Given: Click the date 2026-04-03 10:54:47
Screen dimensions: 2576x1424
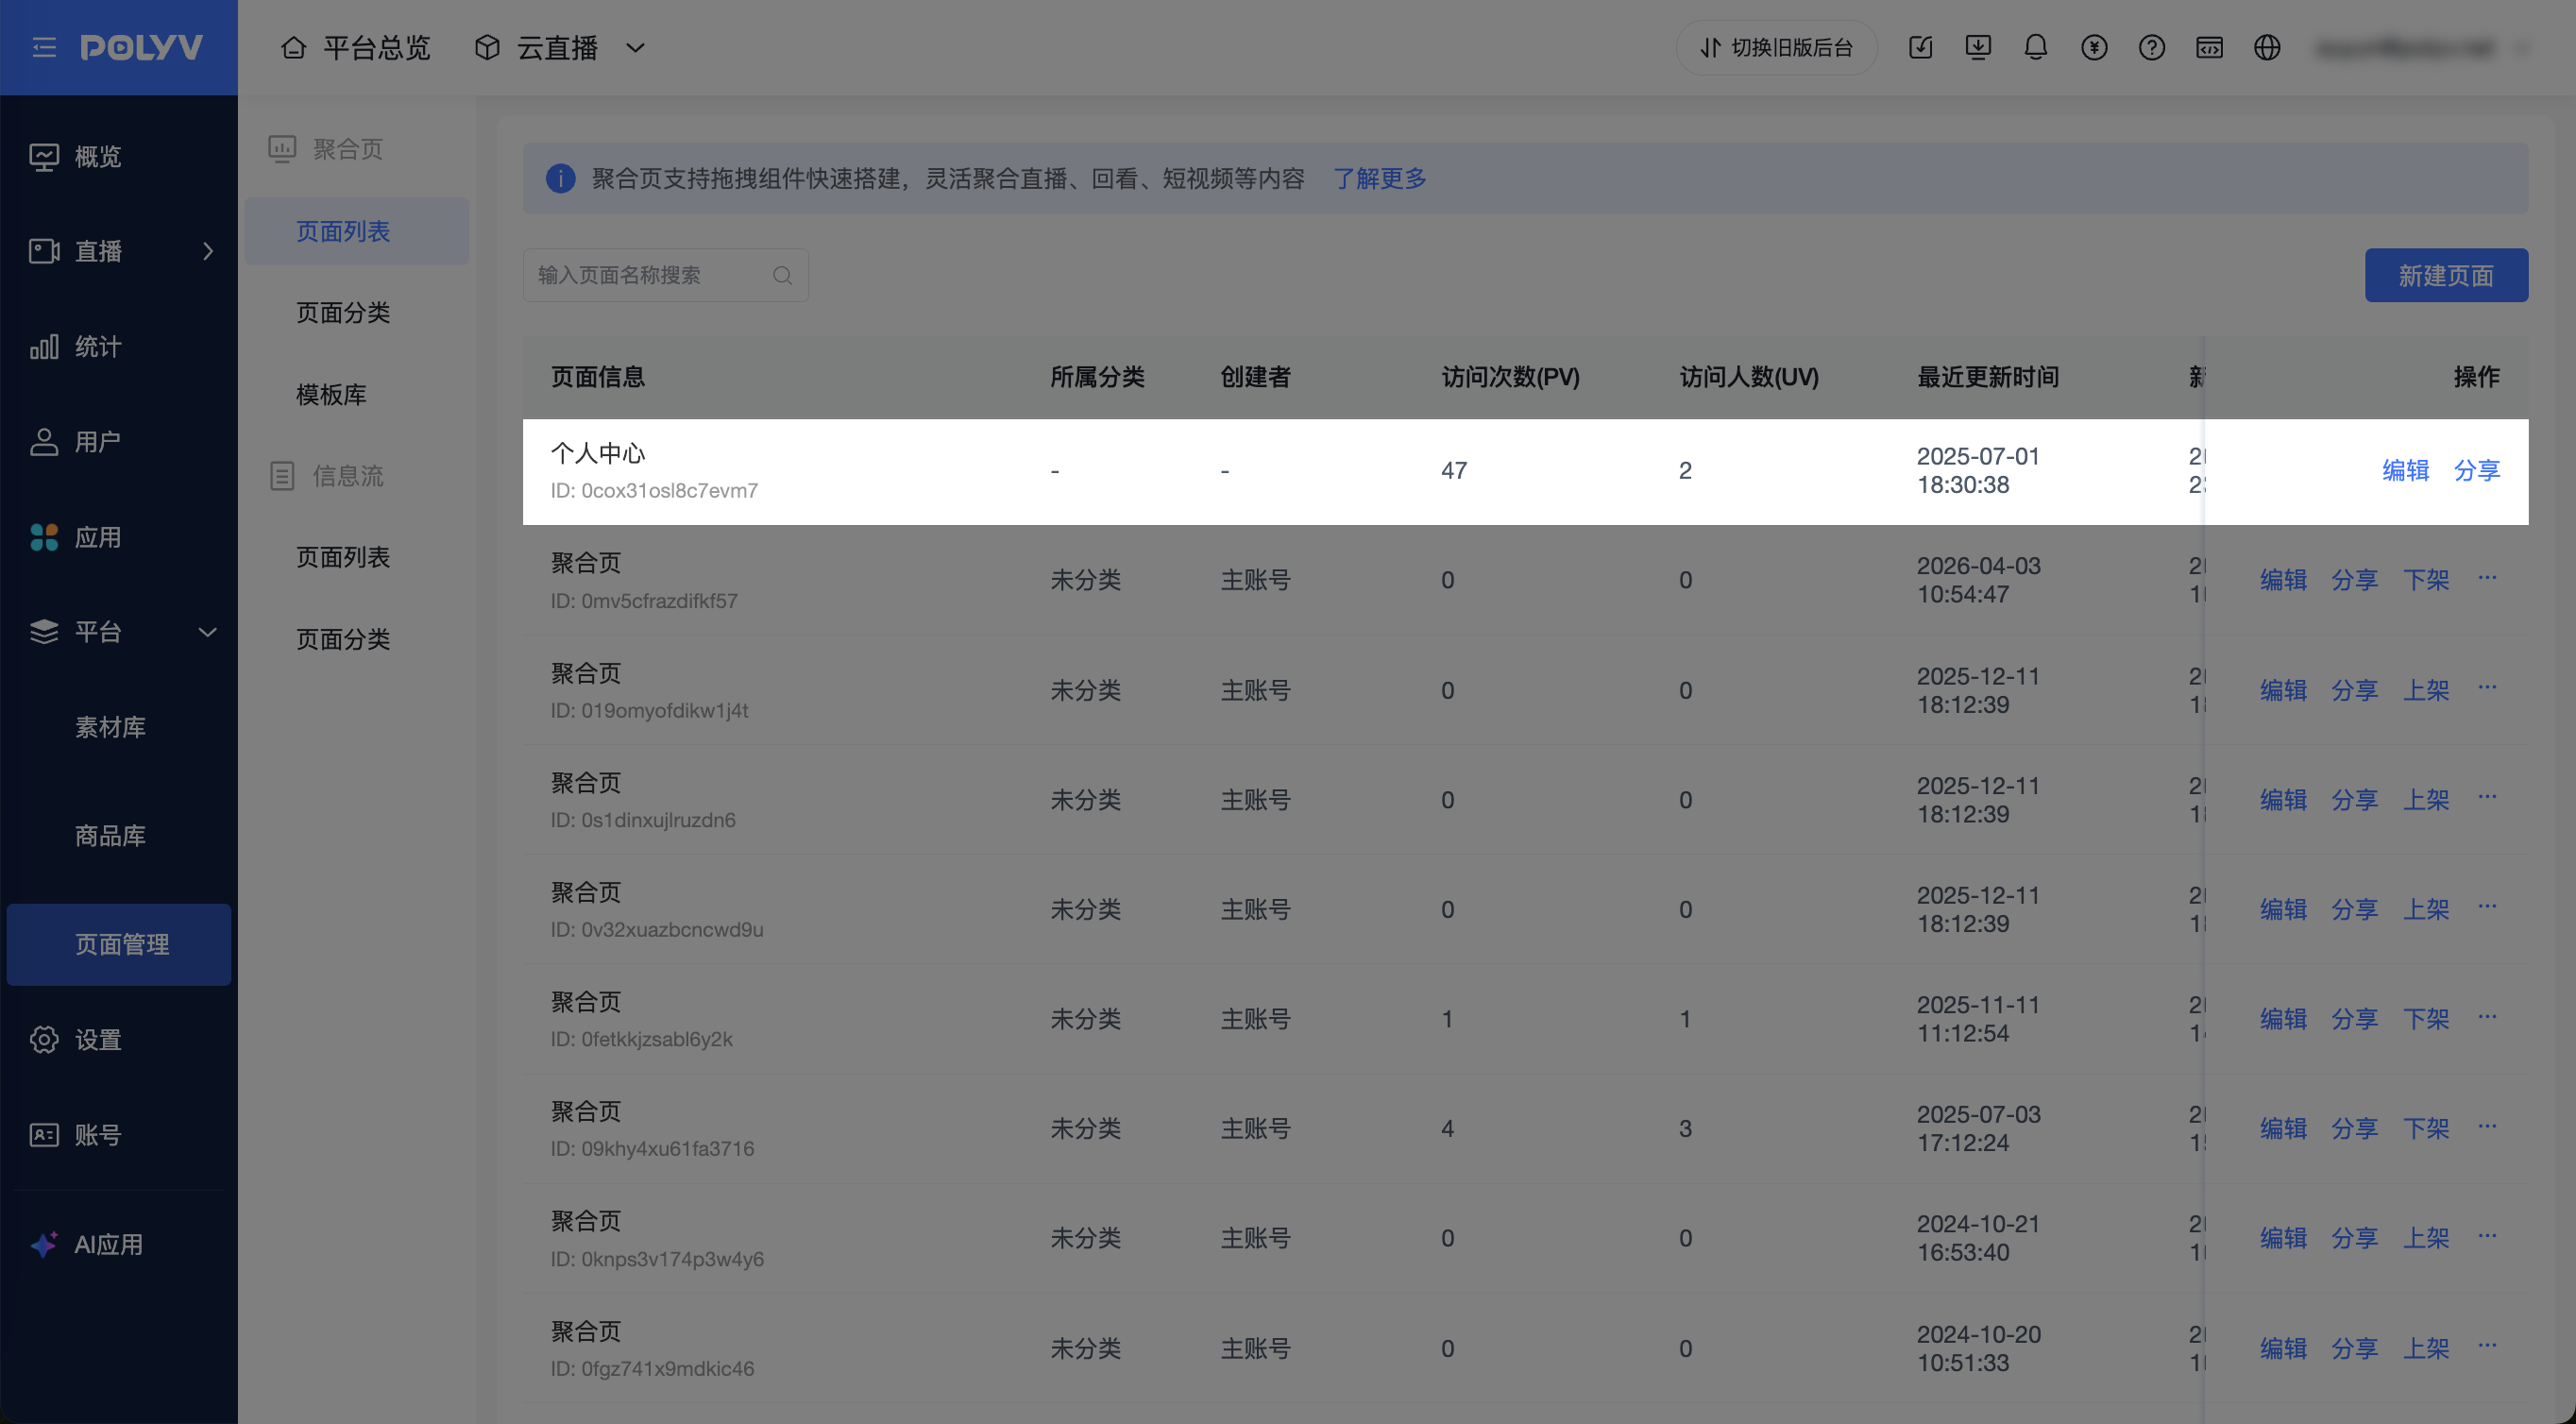Looking at the screenshot, I should 1978,579.
